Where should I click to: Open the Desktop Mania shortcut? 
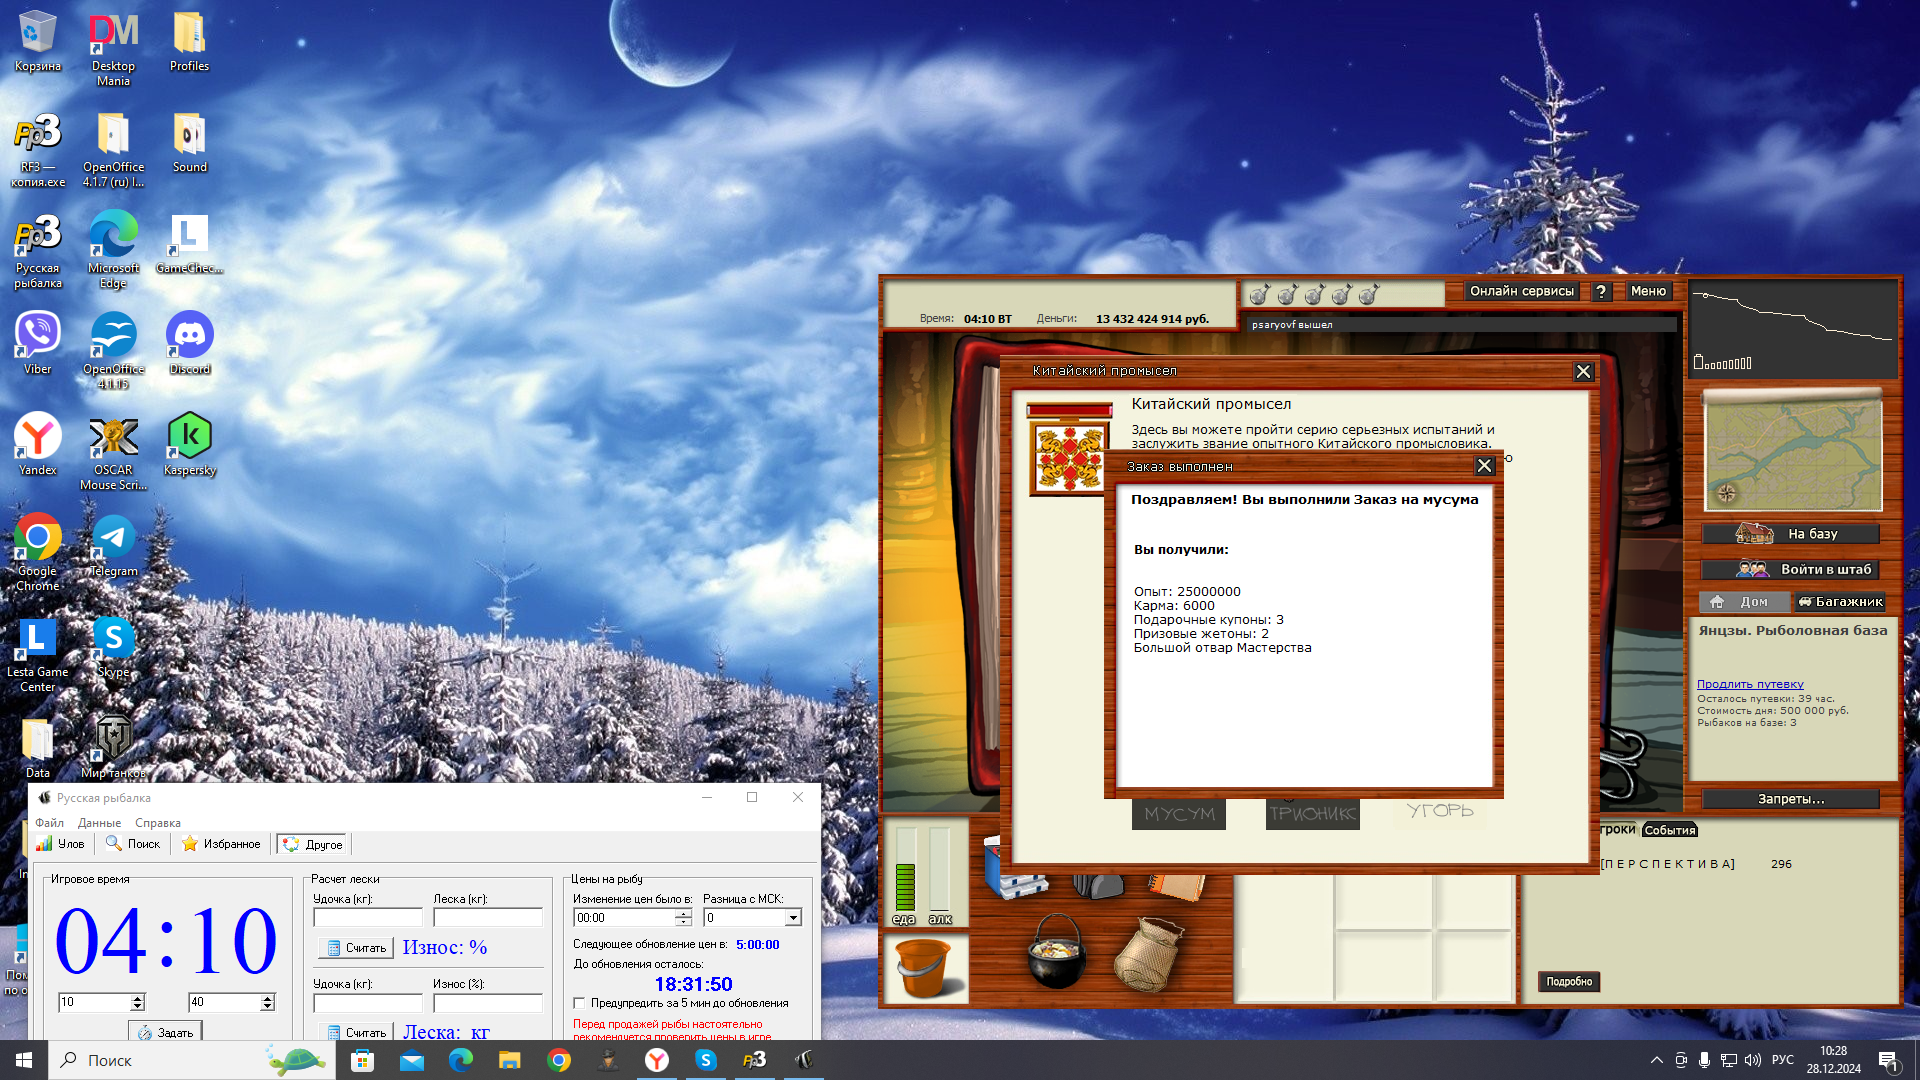click(114, 49)
